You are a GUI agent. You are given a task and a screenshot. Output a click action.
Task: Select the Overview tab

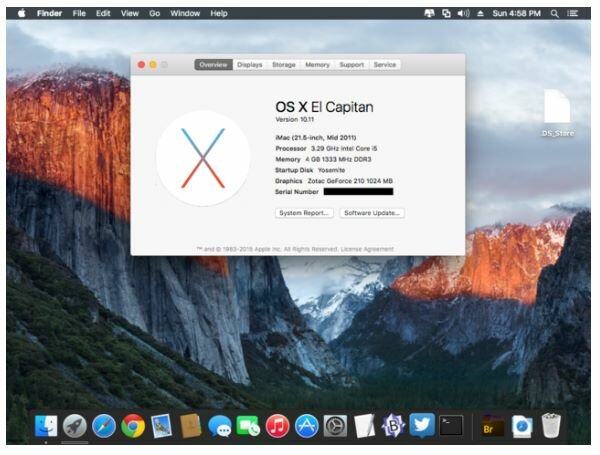click(214, 65)
